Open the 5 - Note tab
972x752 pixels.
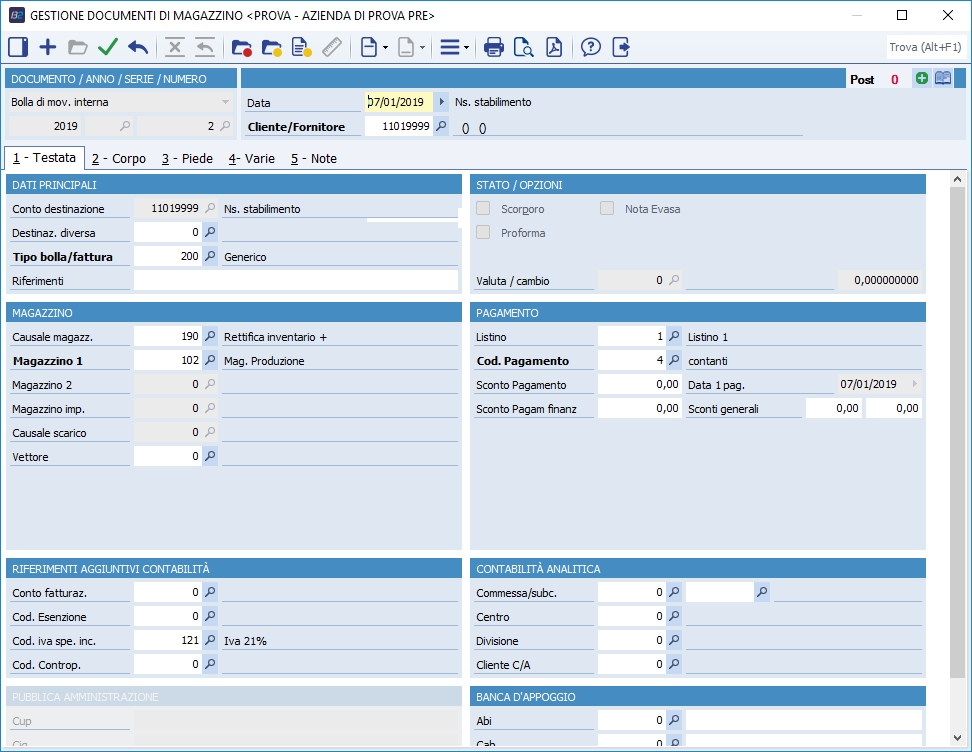click(313, 158)
